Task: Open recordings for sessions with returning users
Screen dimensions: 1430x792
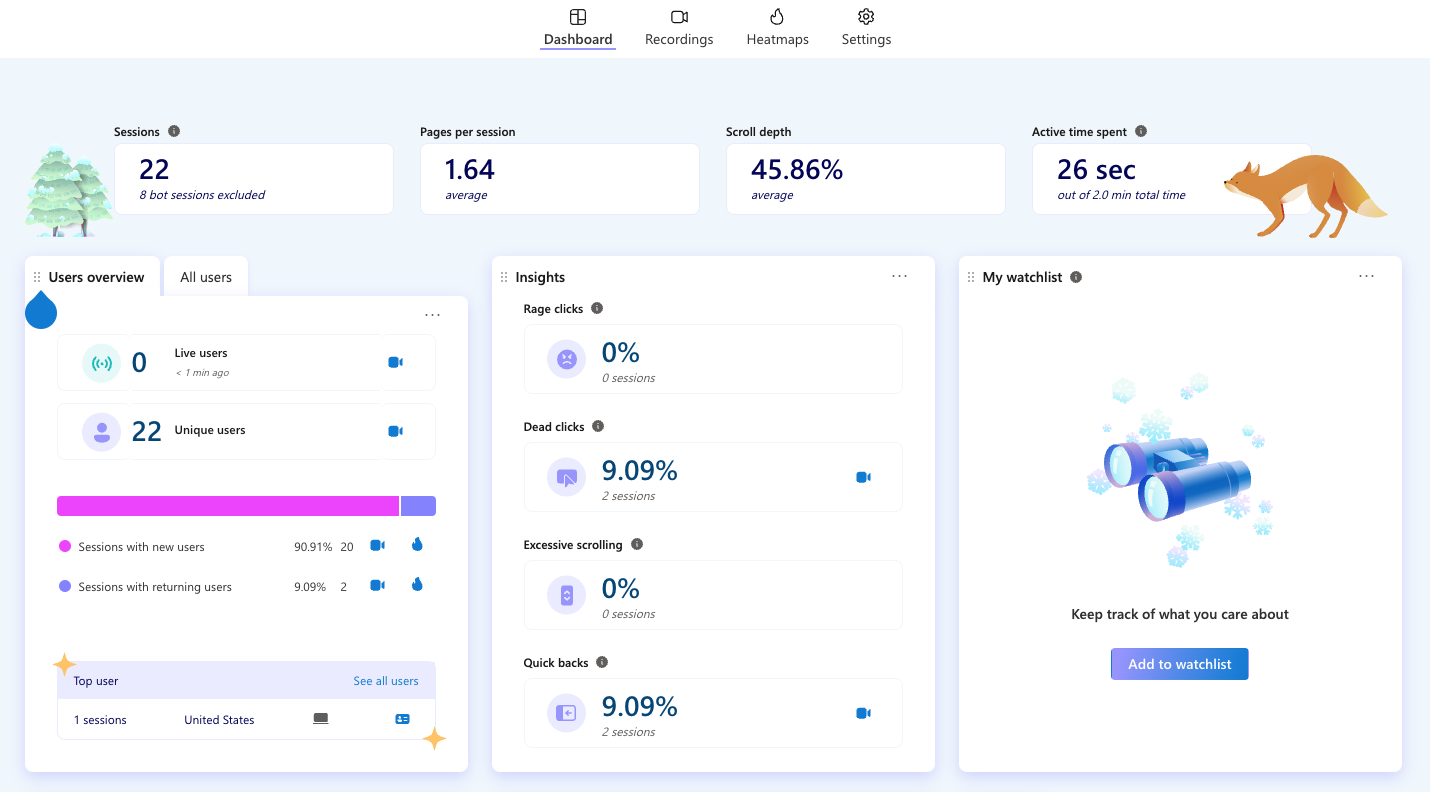Action: (x=377, y=585)
